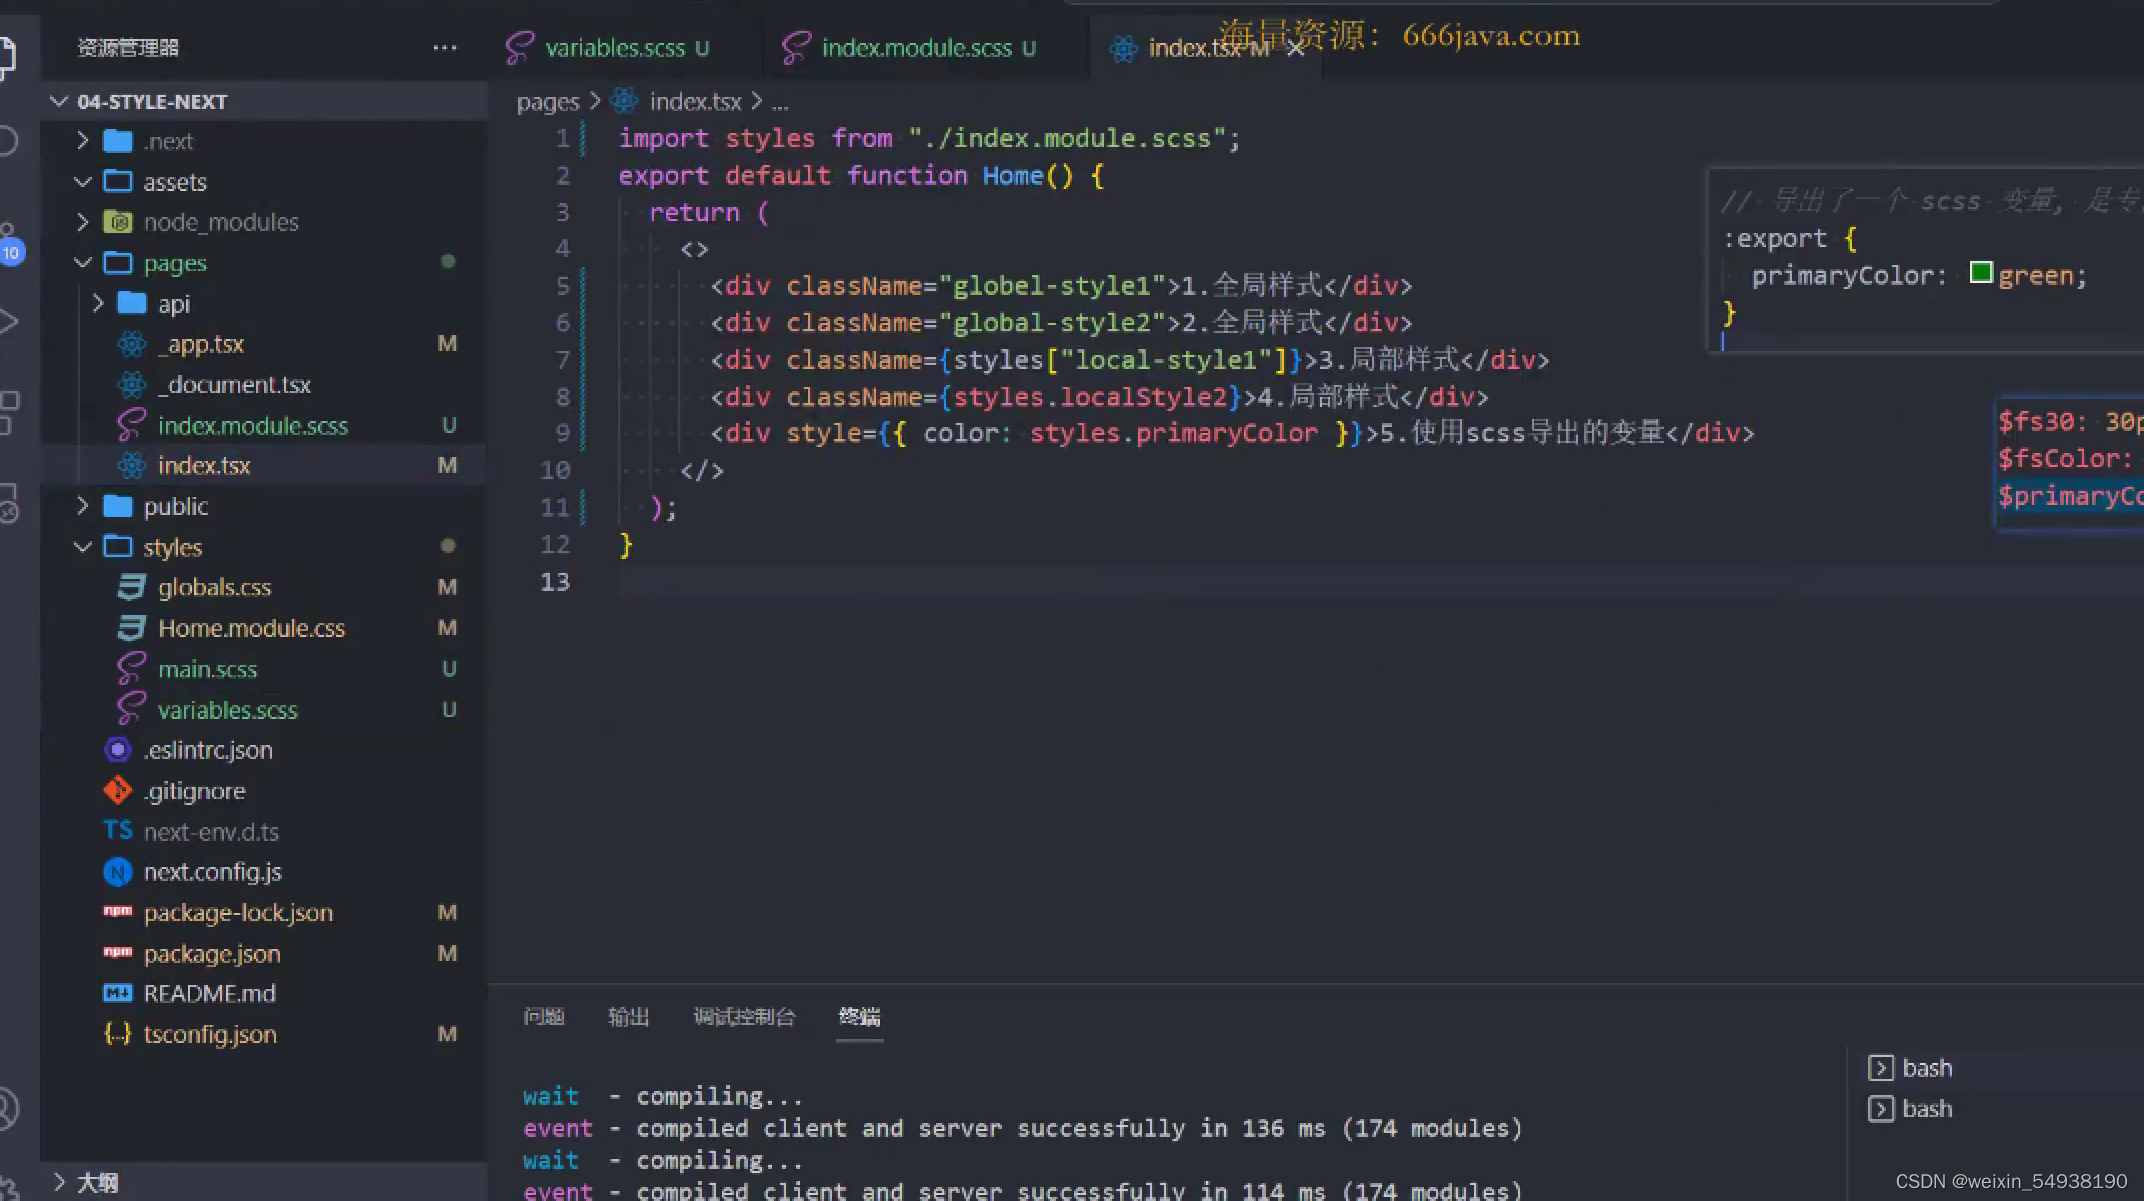Click CSS icon beside globals.css
Viewport: 2144px width, 1201px height.
point(132,587)
